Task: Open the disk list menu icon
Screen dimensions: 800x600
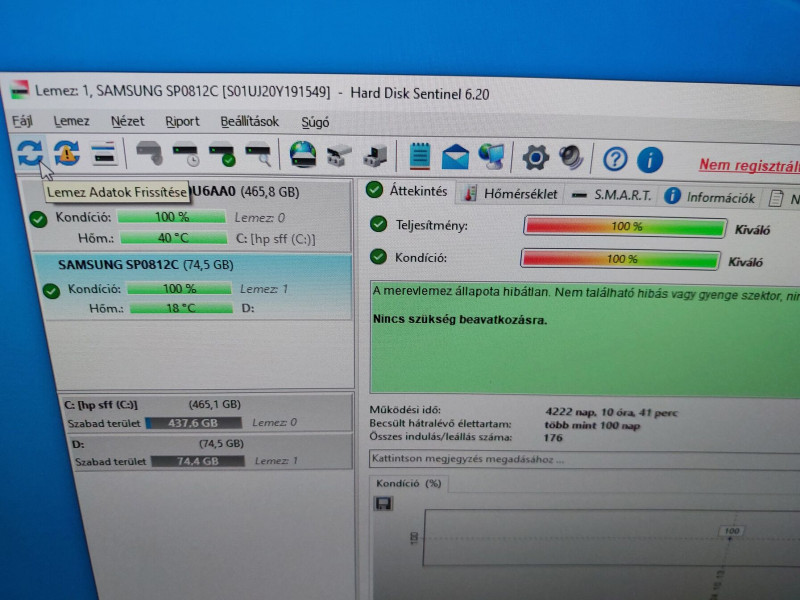Action: (104, 153)
